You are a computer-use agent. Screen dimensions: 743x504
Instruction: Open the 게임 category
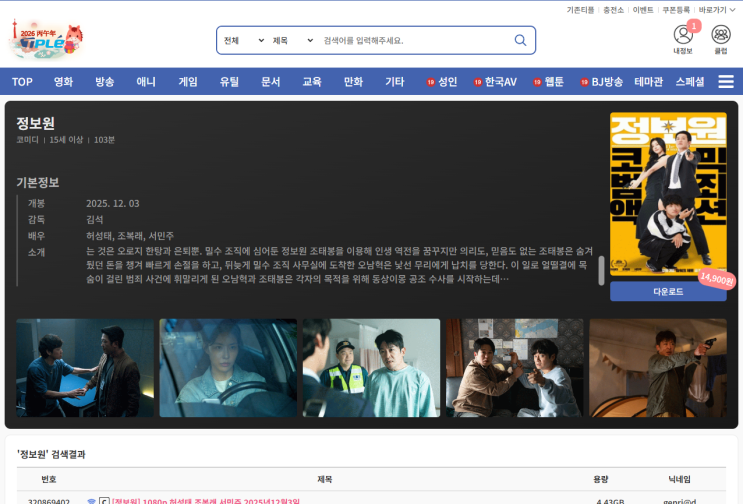(x=188, y=81)
